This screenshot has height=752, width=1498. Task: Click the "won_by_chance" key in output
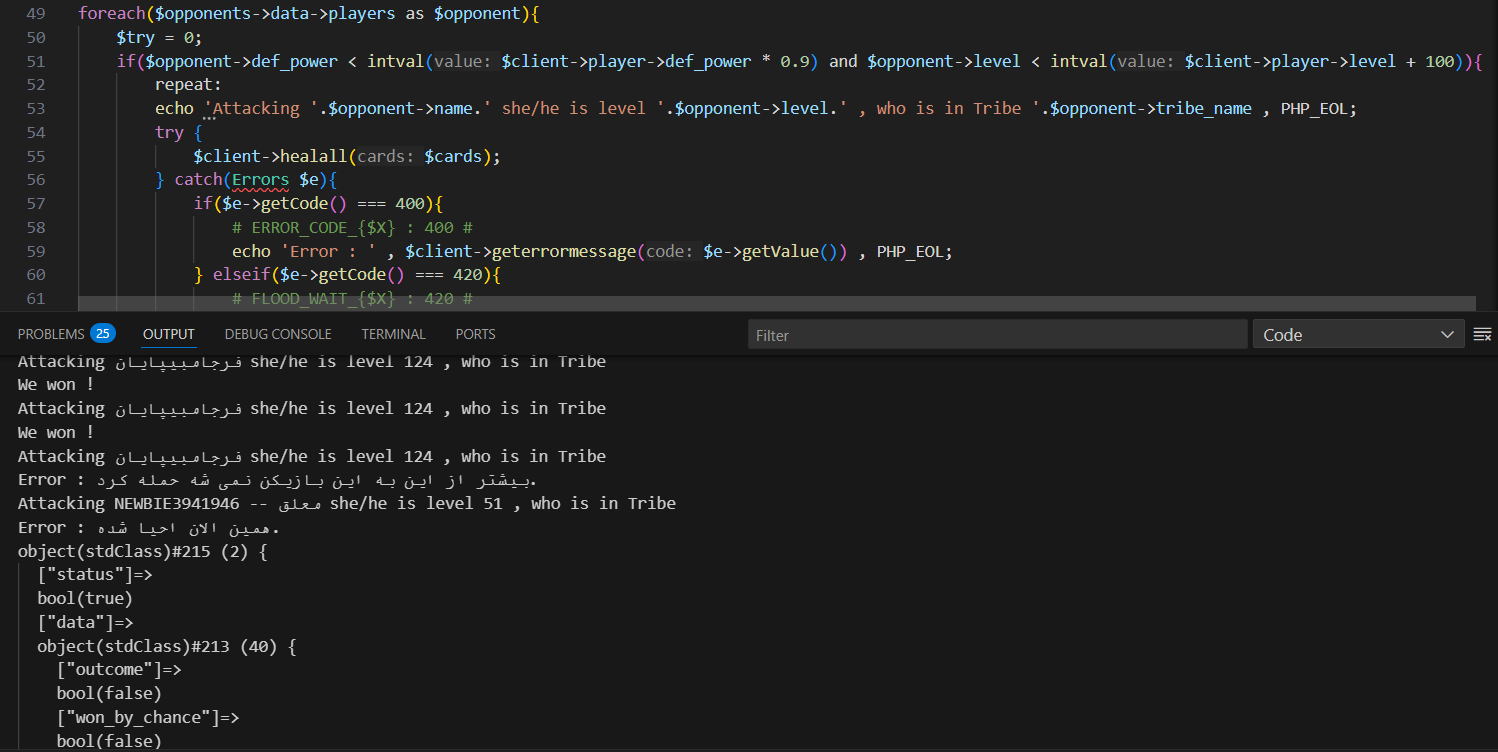[148, 718]
